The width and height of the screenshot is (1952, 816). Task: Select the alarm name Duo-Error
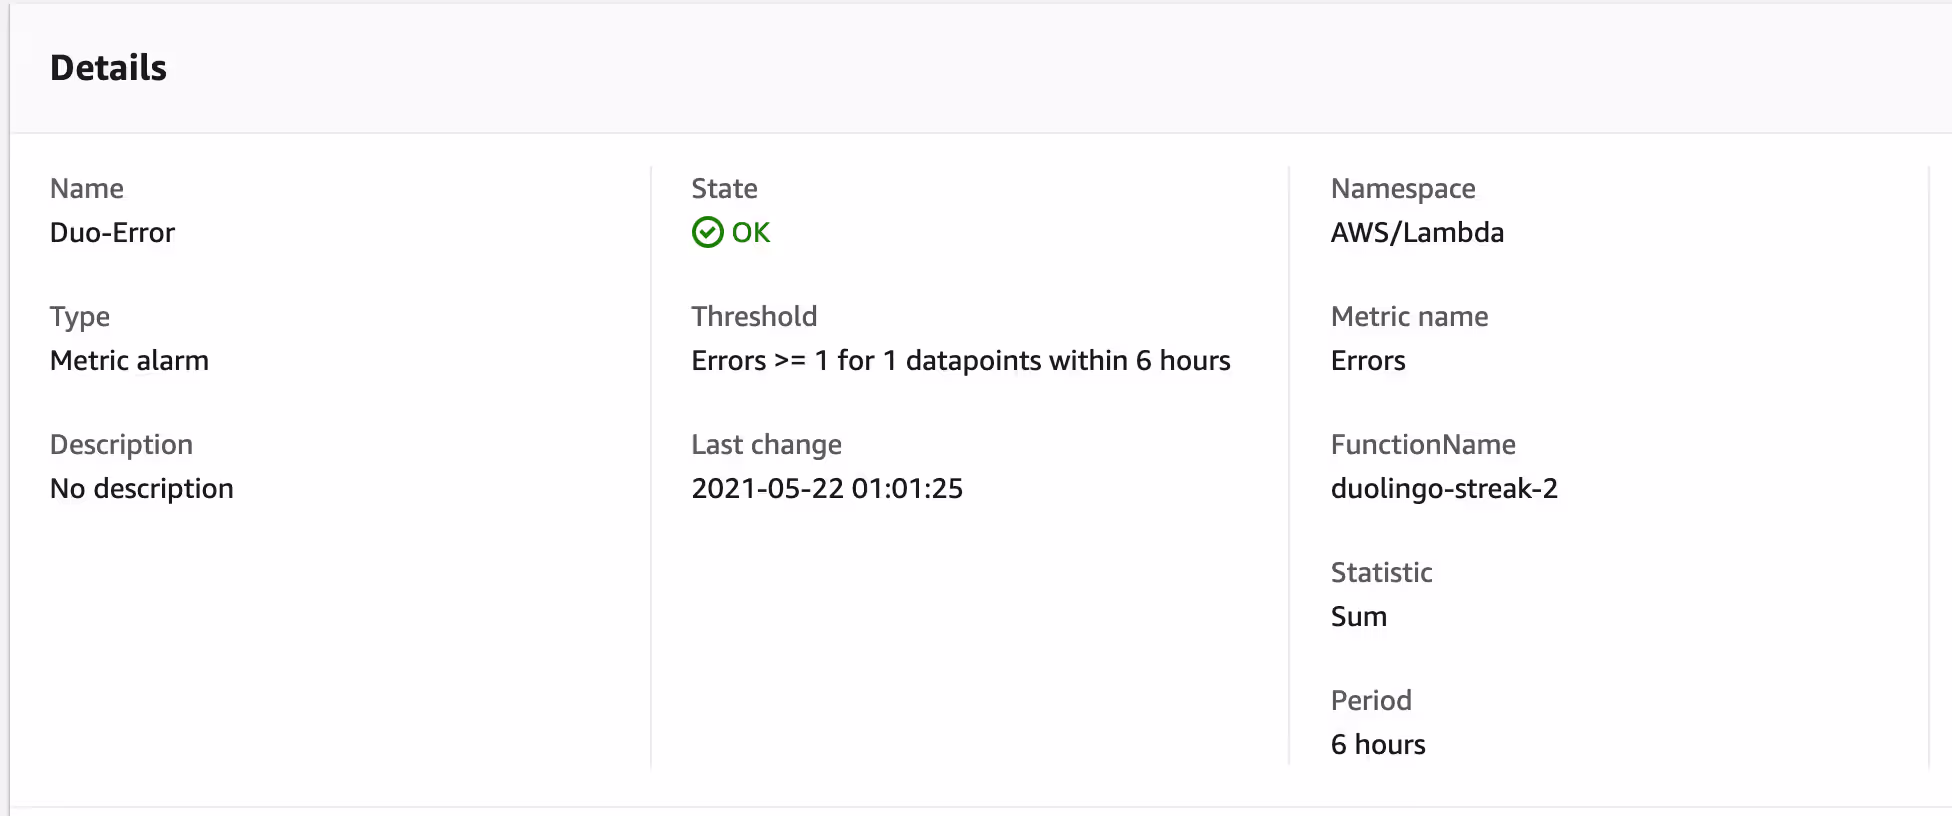point(112,232)
